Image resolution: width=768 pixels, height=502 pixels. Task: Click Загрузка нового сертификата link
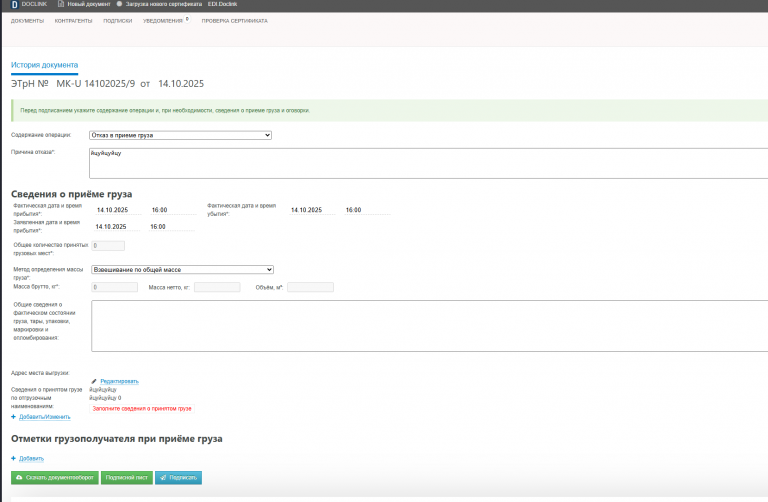tap(164, 4)
